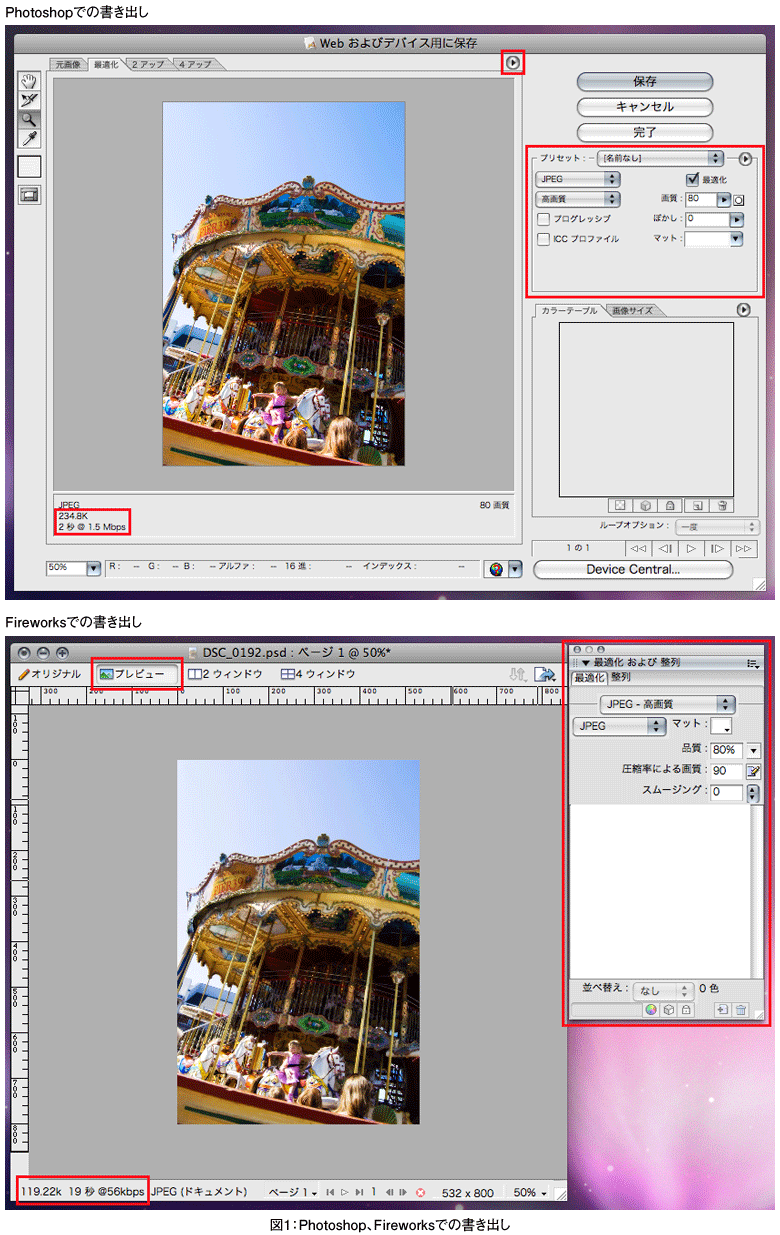This screenshot has height=1235, width=780.
Task: Click the 保存 button
Action: coord(645,82)
